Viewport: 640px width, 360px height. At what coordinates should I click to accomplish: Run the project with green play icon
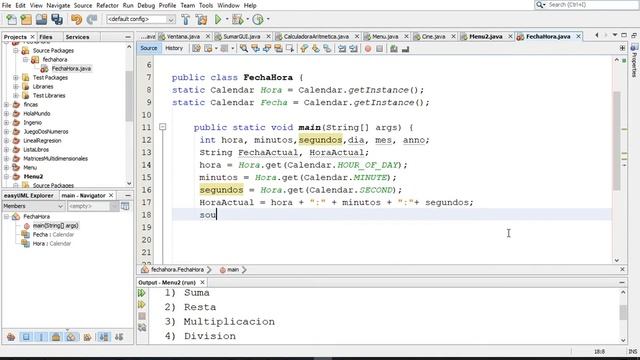point(218,19)
